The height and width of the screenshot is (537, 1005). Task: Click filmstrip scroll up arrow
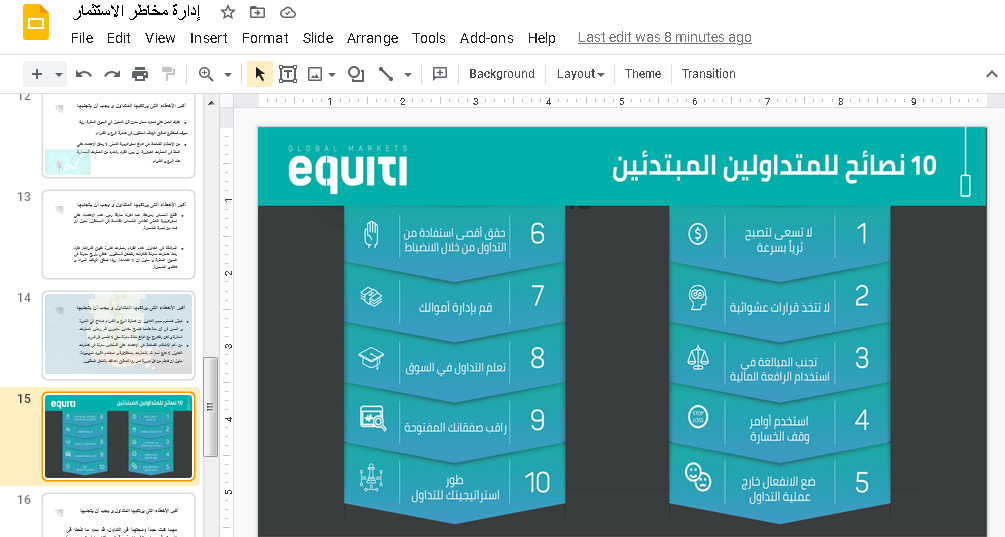tap(211, 103)
